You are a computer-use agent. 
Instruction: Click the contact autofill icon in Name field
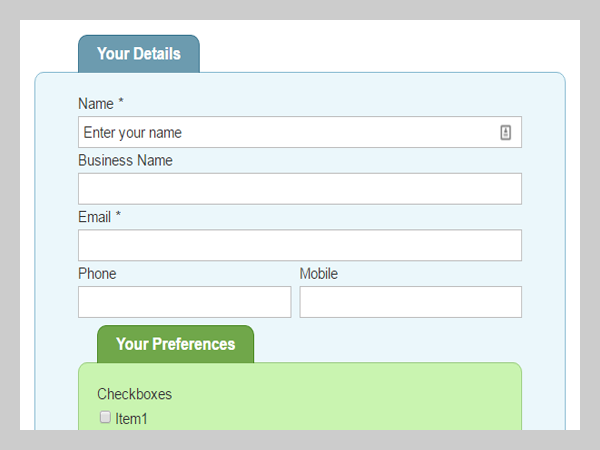tap(506, 132)
